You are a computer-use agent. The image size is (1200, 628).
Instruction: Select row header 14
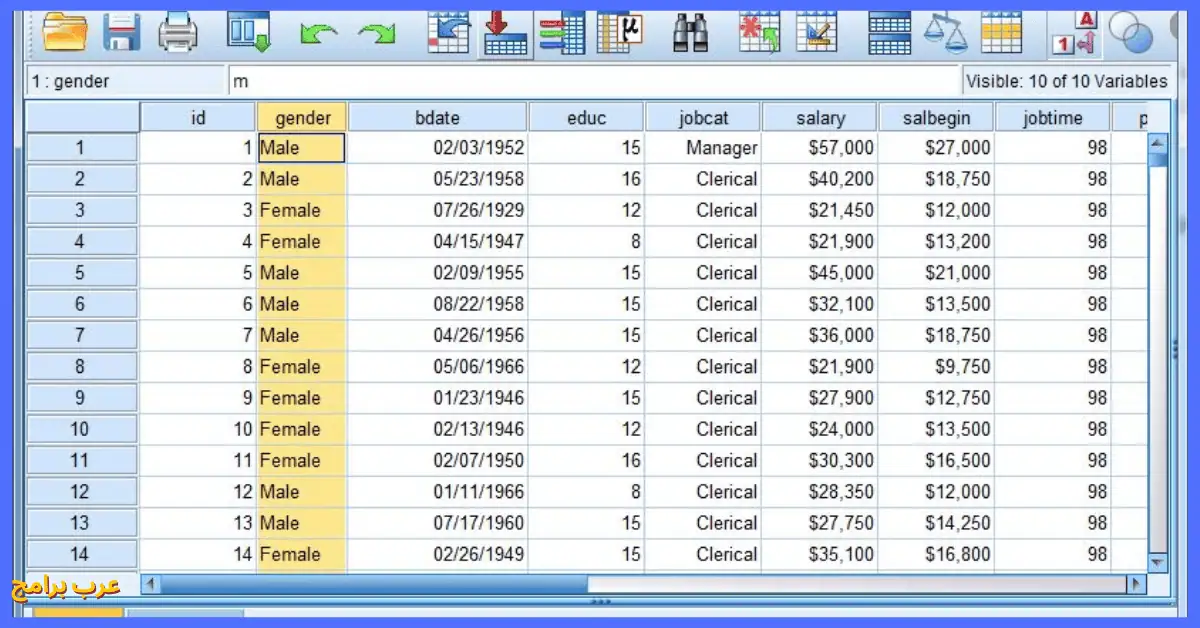tap(81, 554)
